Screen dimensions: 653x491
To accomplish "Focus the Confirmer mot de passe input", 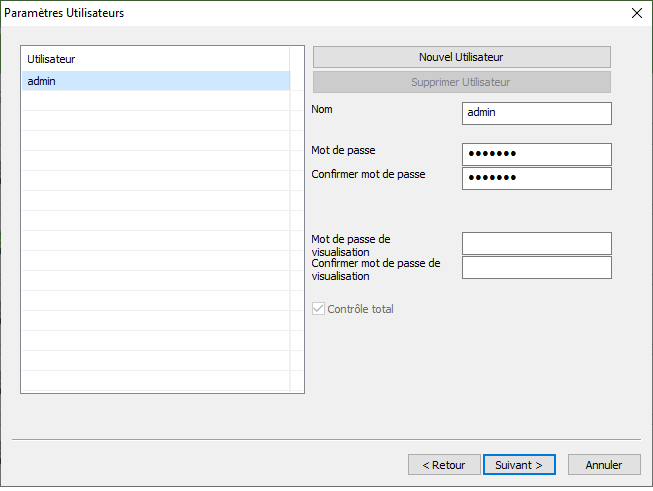I will tap(536, 178).
